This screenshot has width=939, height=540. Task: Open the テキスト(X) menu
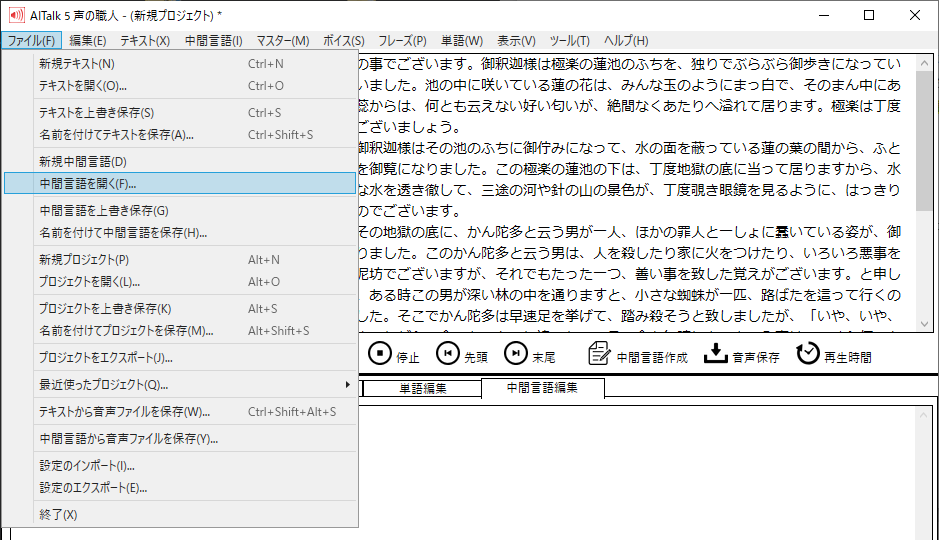[145, 41]
